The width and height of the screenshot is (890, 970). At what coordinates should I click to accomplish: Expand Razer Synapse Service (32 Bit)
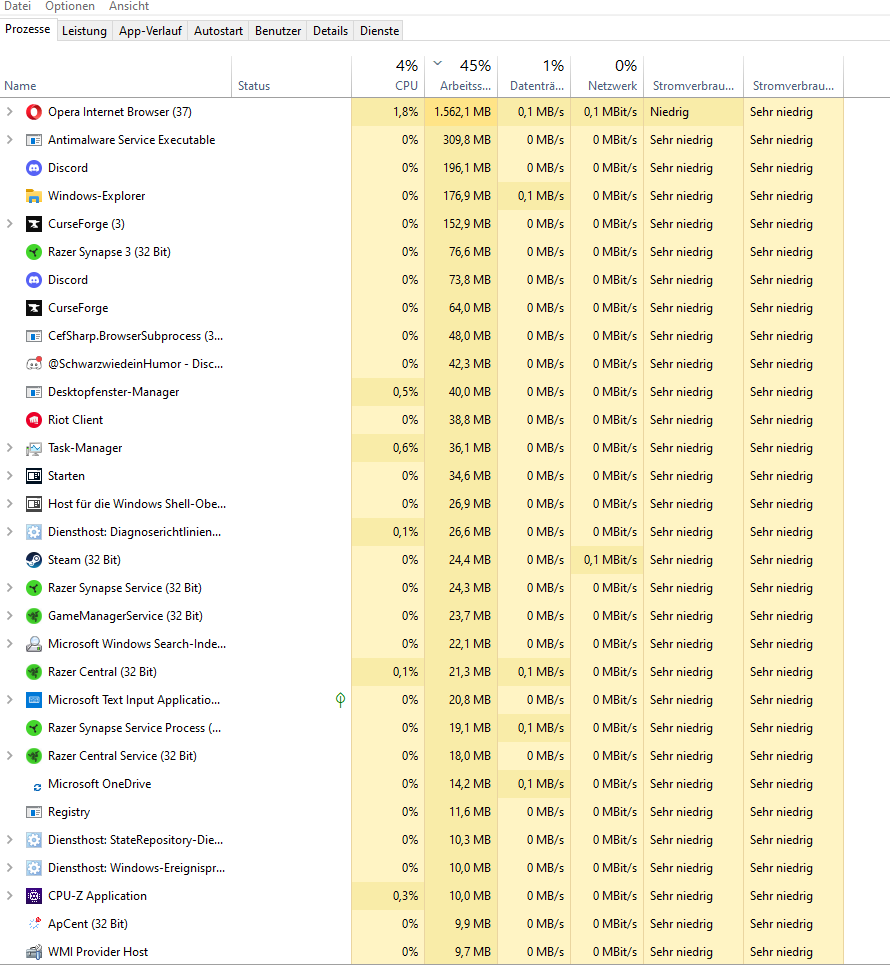[9, 588]
